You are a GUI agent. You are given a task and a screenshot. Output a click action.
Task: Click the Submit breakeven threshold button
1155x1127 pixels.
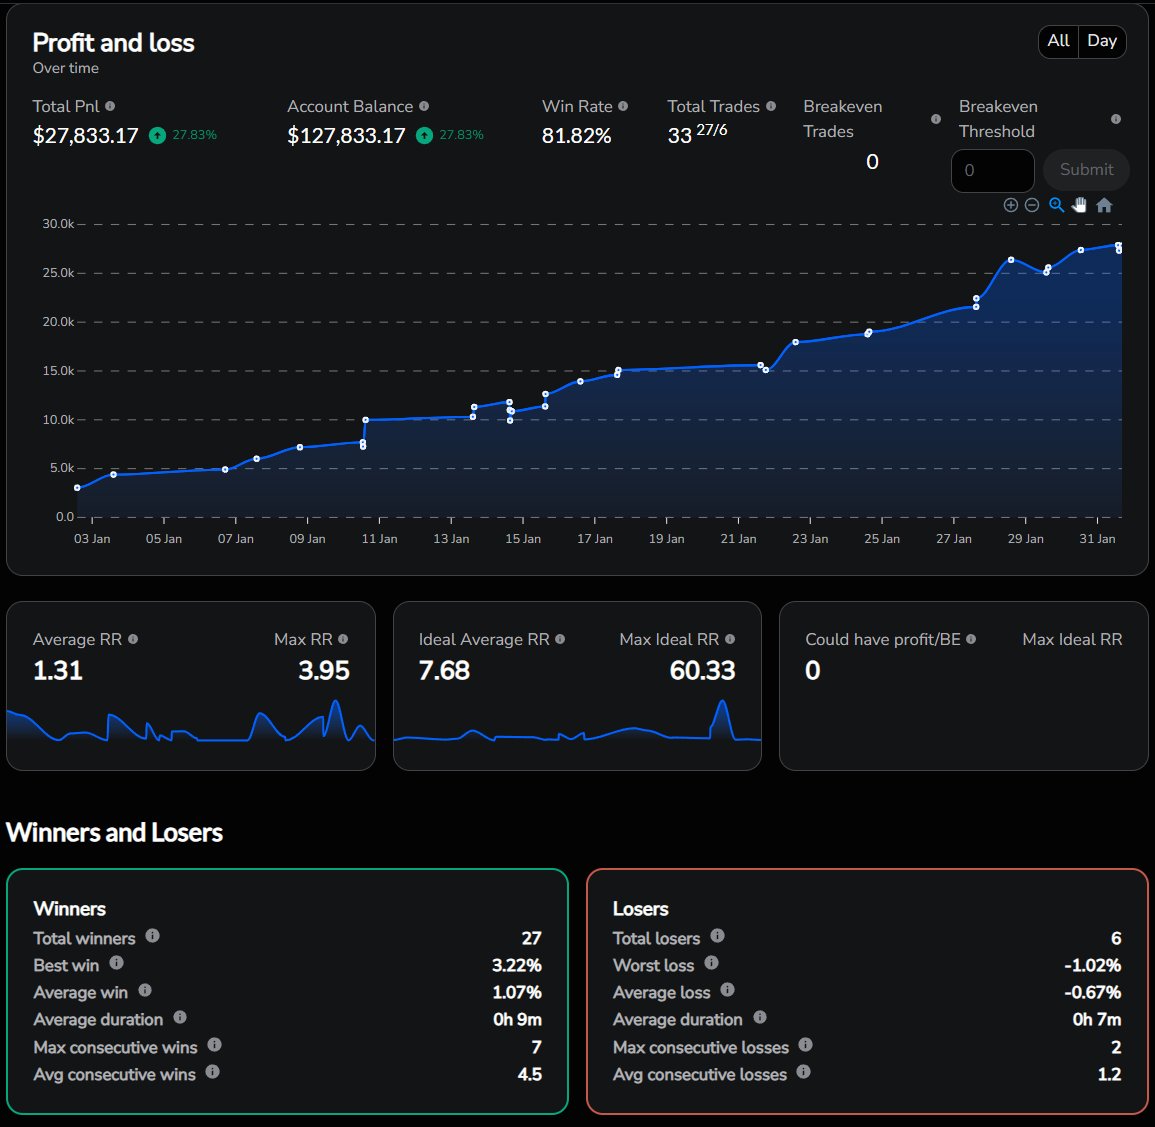coord(1086,170)
